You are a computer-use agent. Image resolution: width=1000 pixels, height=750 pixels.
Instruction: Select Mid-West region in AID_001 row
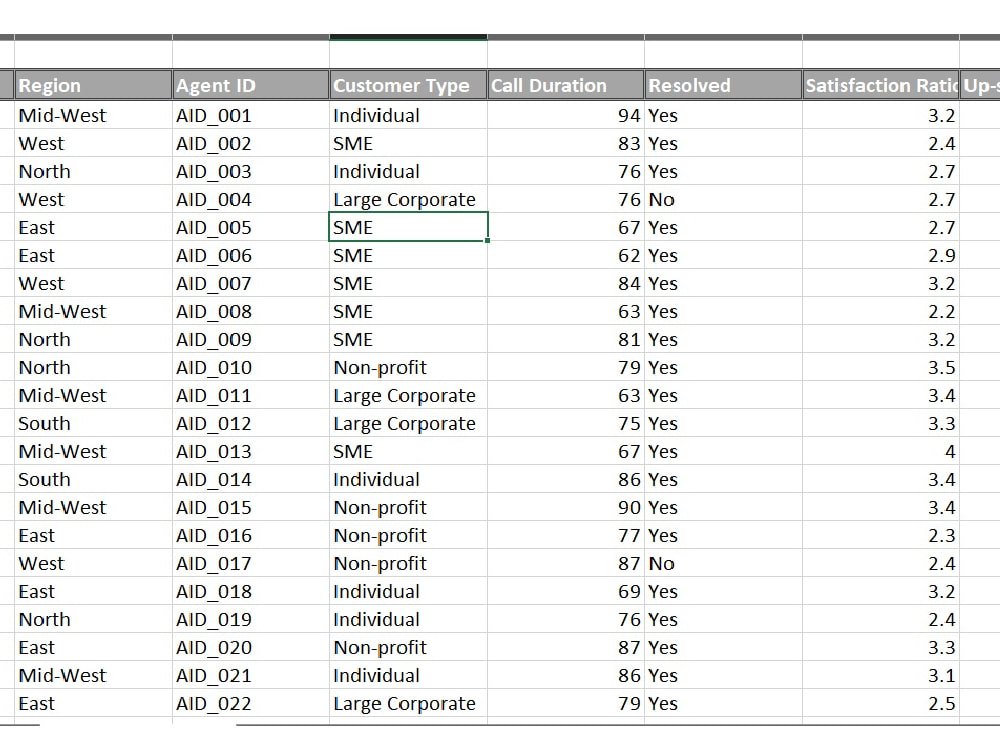(x=93, y=115)
